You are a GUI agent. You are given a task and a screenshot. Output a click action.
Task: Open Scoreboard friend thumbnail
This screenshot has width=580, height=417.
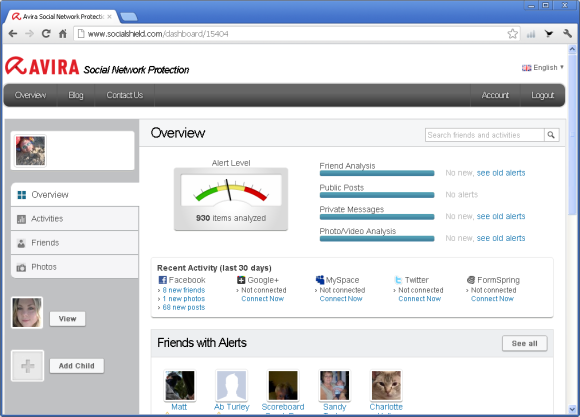point(283,385)
